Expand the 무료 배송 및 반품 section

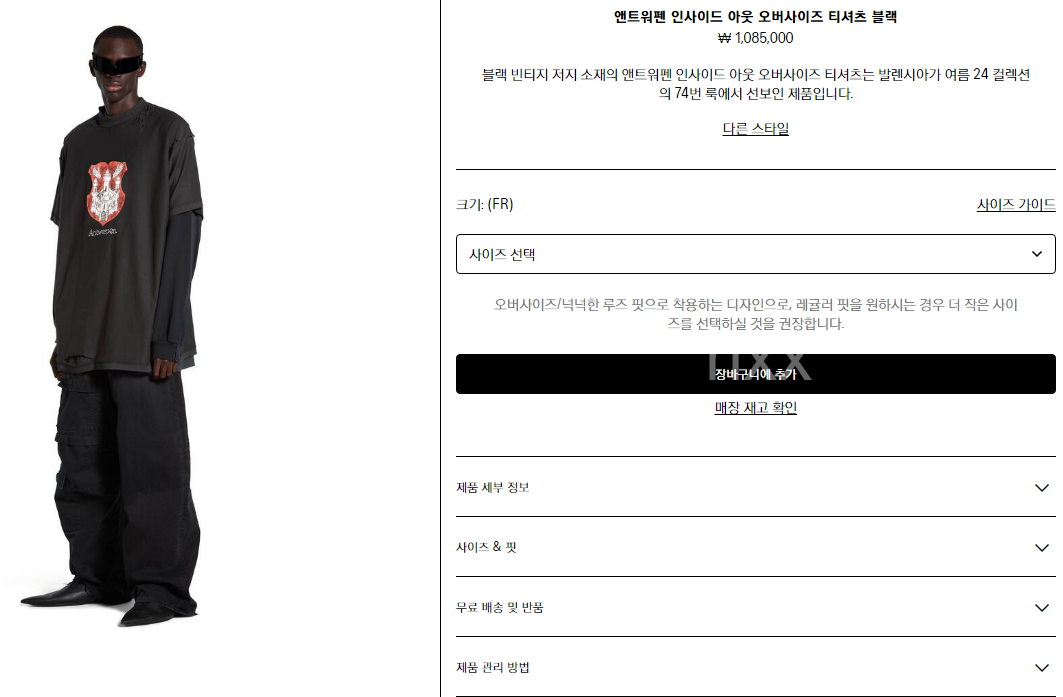coord(755,607)
